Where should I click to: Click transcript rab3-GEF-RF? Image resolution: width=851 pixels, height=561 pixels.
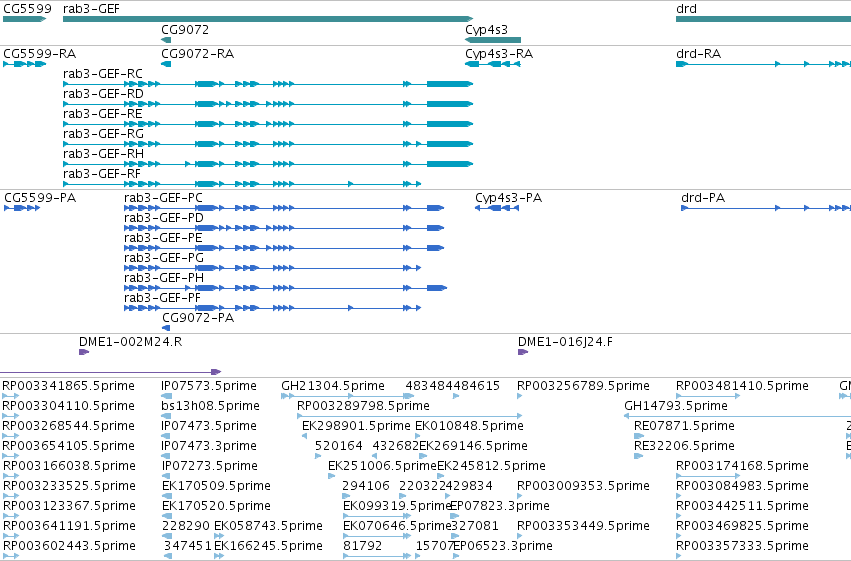pos(102,174)
